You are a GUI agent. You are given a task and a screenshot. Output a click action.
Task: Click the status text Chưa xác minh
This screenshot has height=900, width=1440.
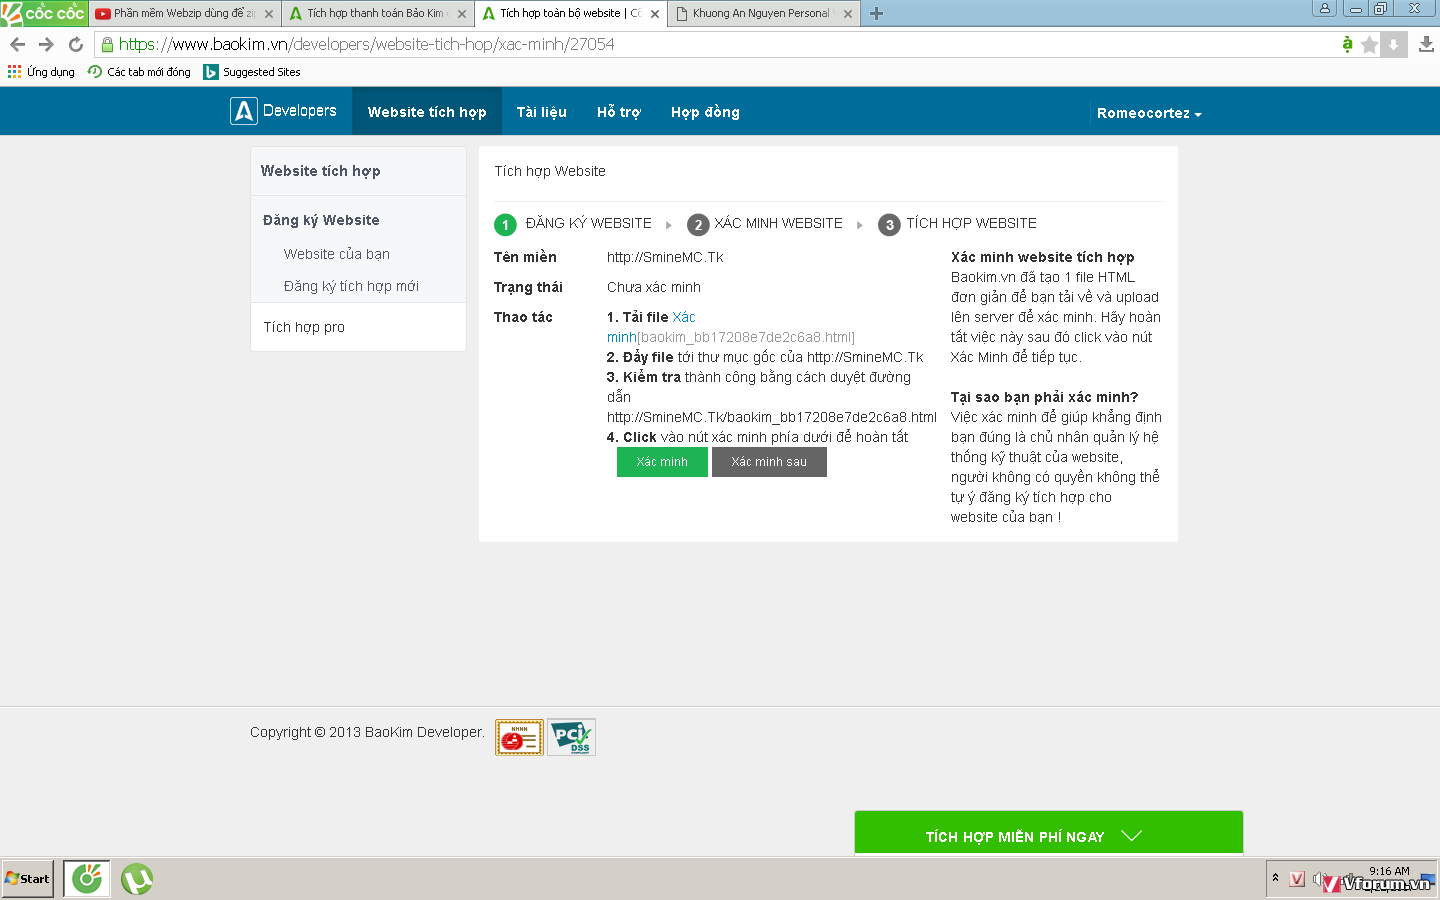click(x=654, y=287)
